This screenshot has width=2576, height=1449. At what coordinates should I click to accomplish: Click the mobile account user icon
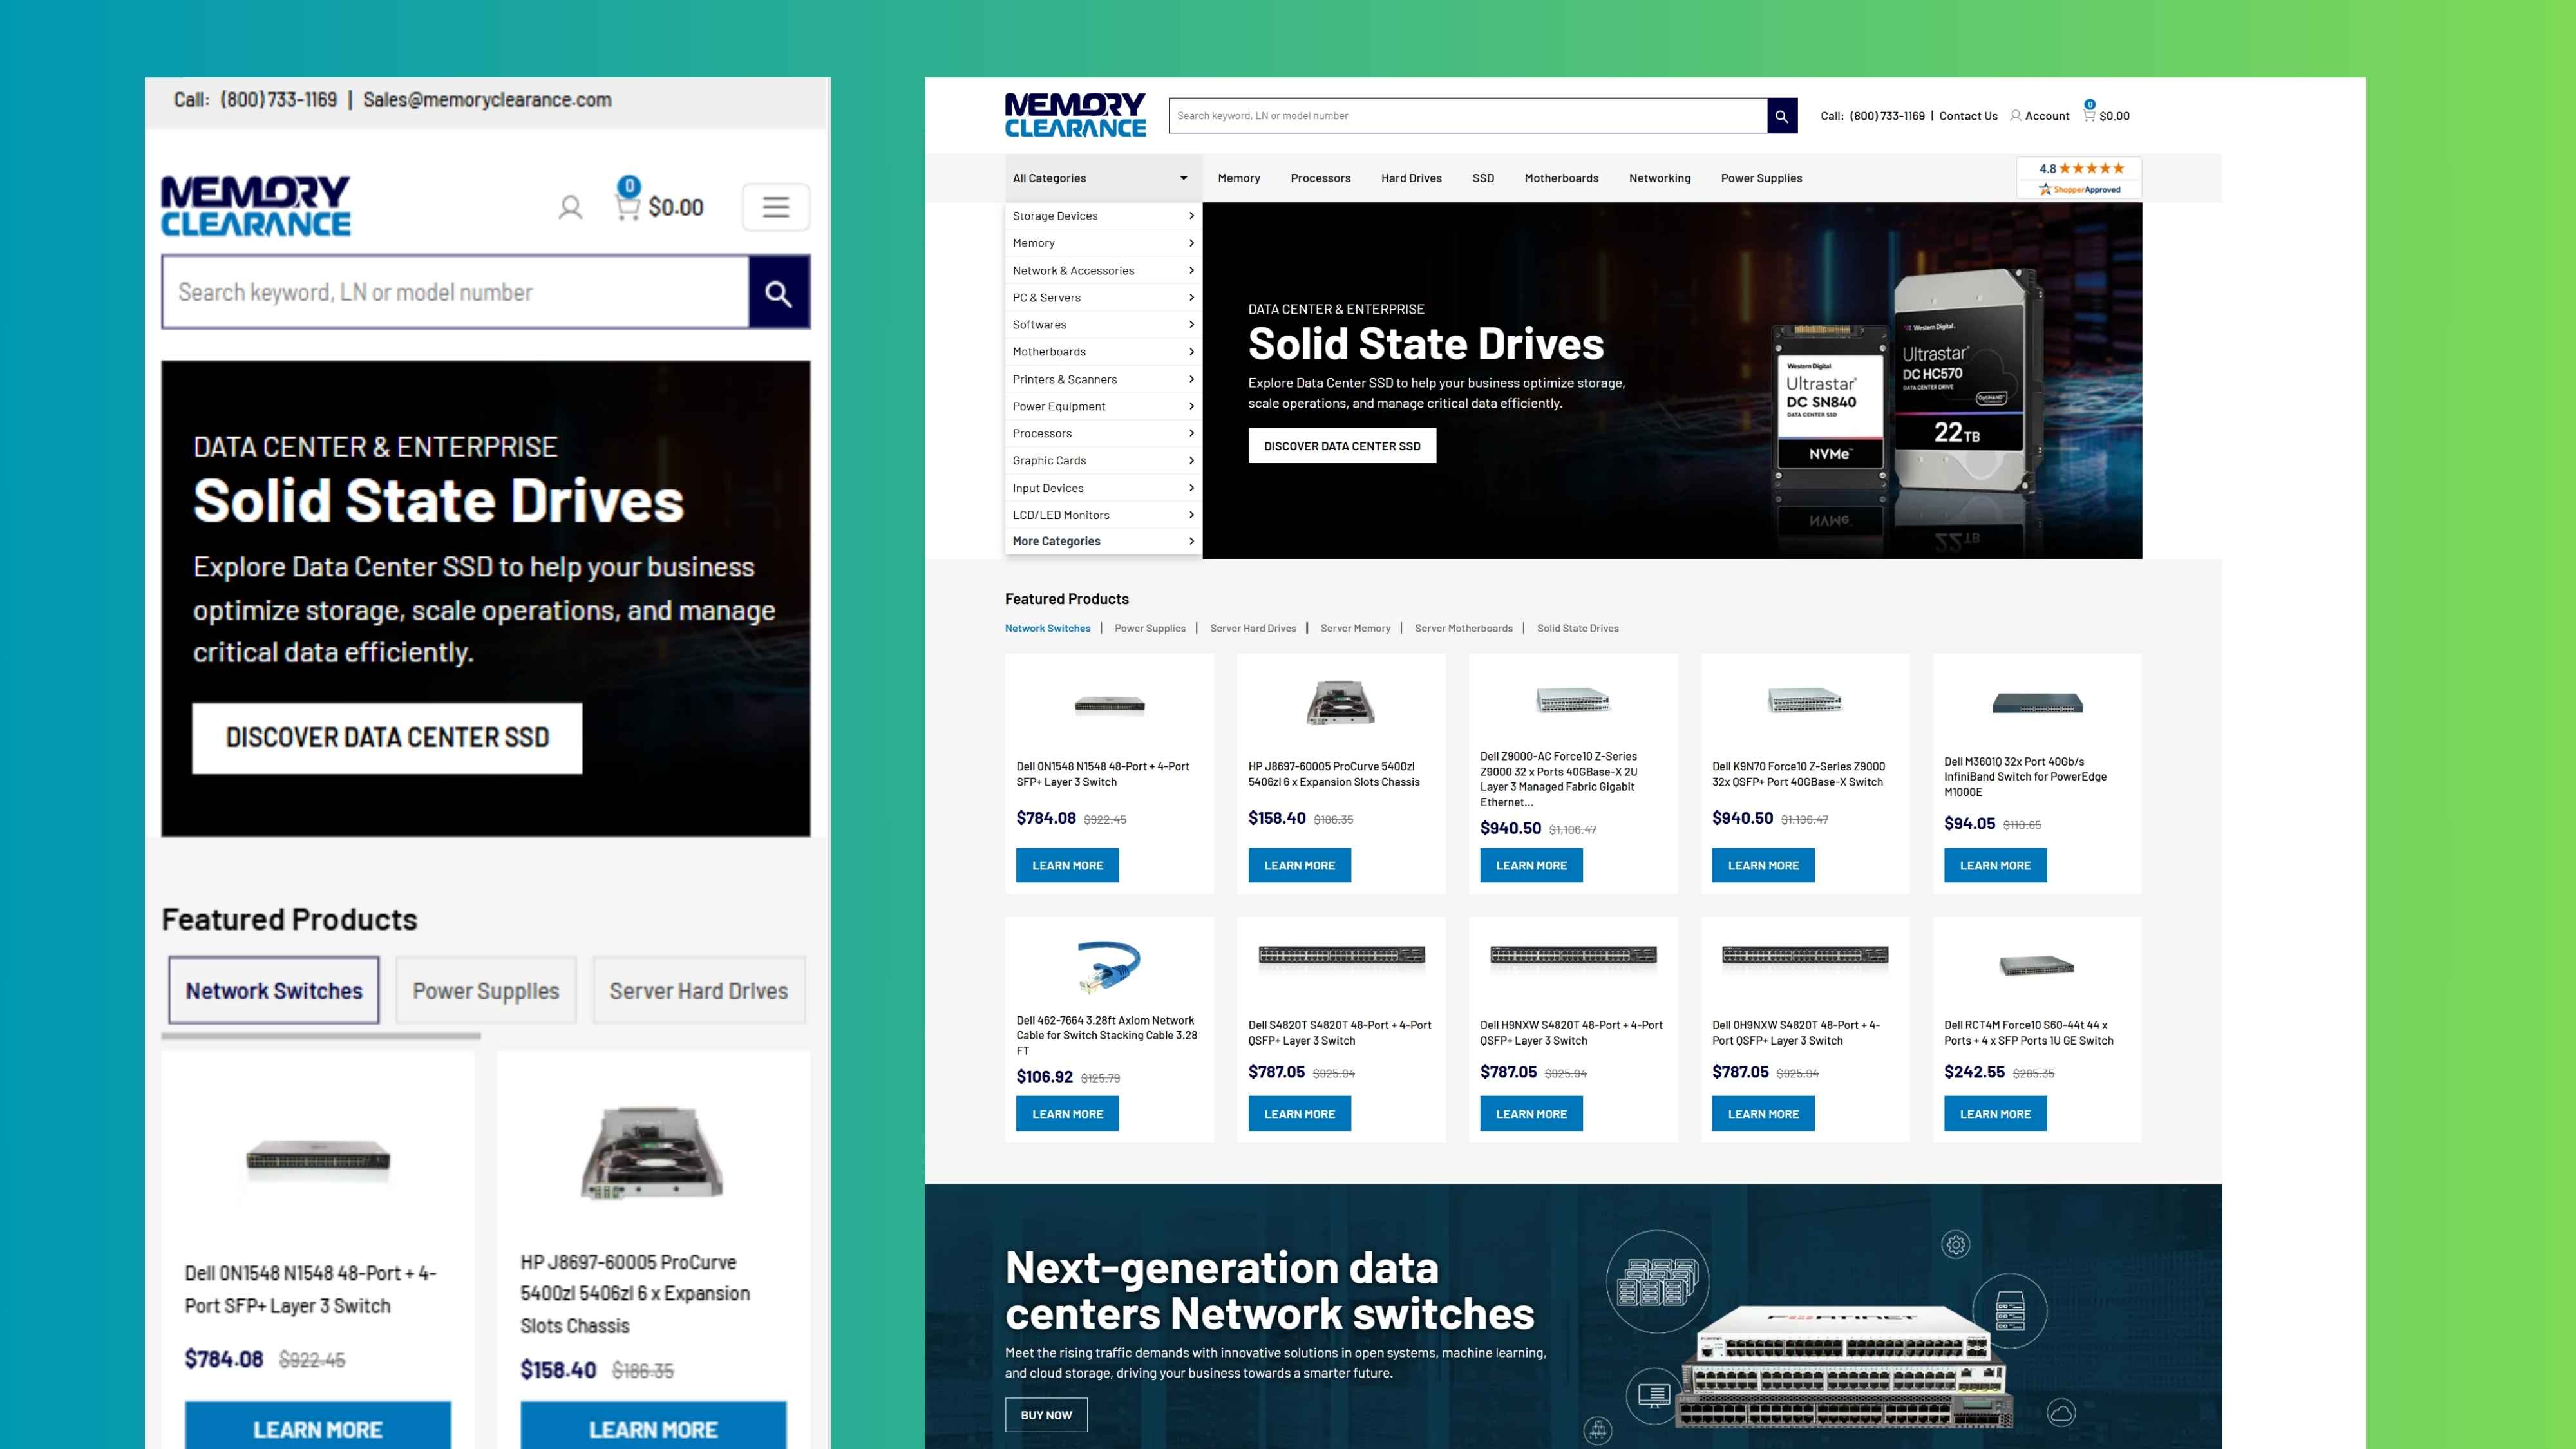(x=570, y=207)
